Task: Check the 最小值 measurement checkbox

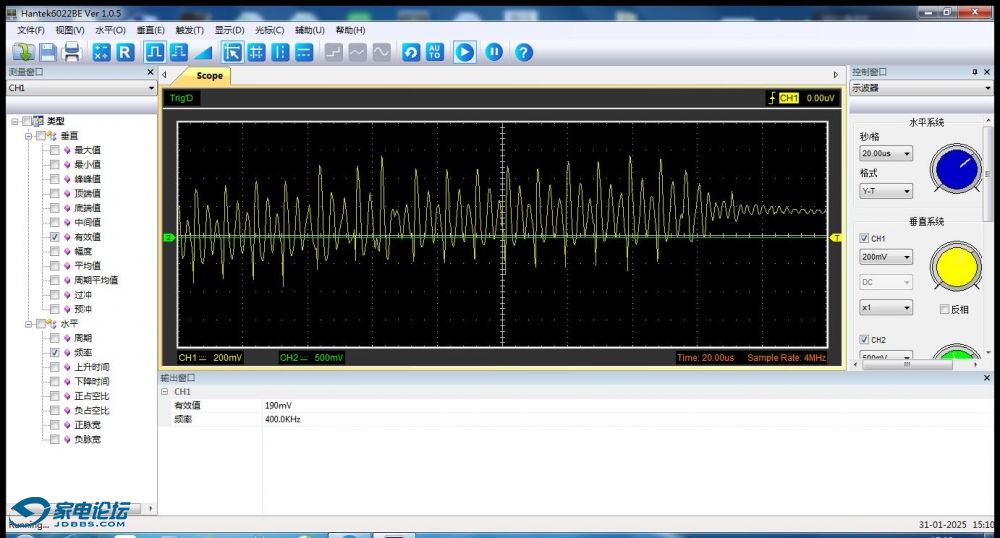Action: coord(54,164)
